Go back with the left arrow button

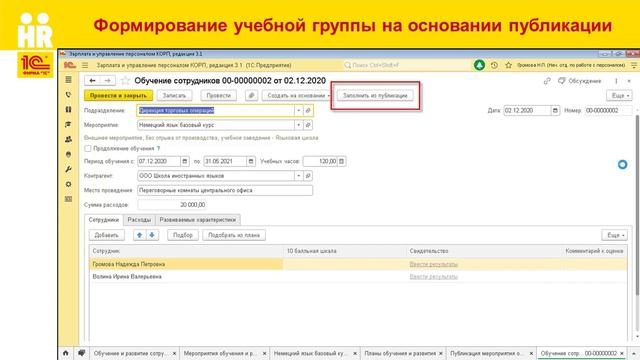pyautogui.click(x=92, y=81)
